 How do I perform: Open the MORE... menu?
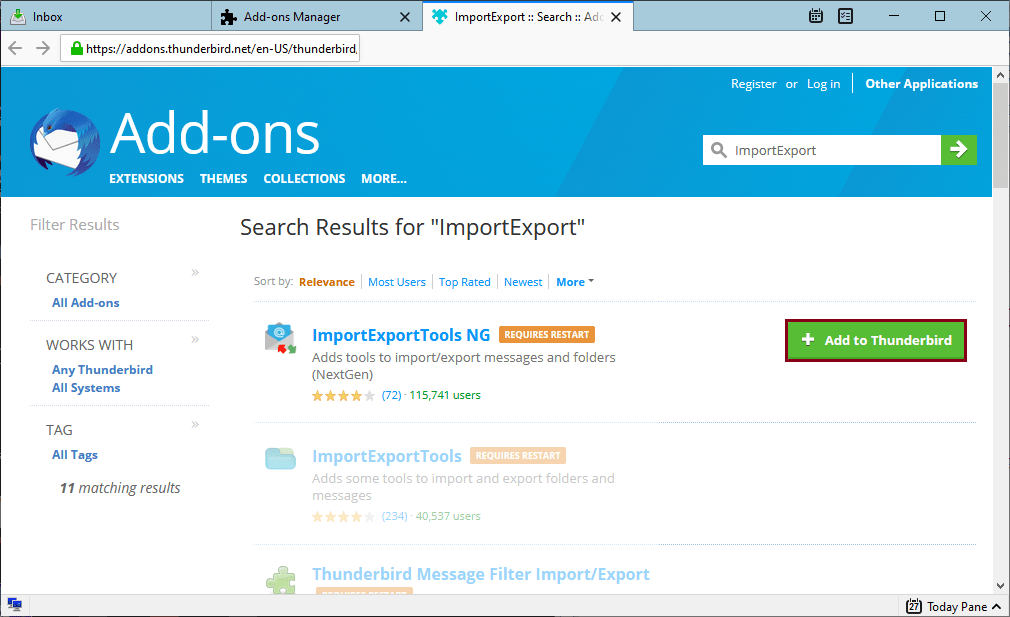(384, 178)
